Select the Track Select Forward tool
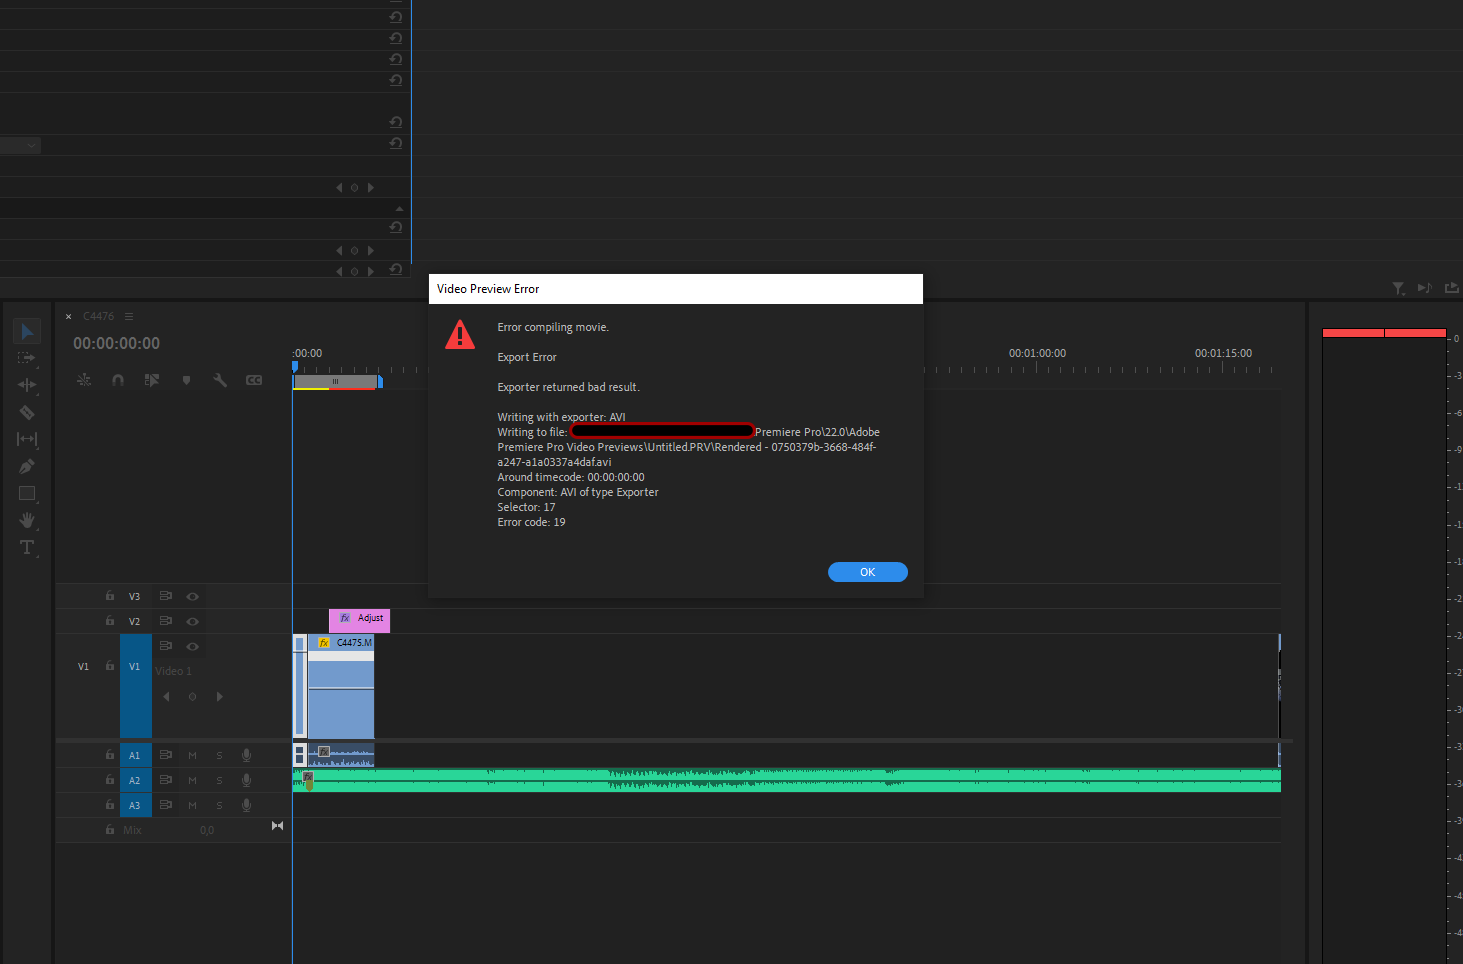This screenshot has height=964, width=1463. pos(27,358)
